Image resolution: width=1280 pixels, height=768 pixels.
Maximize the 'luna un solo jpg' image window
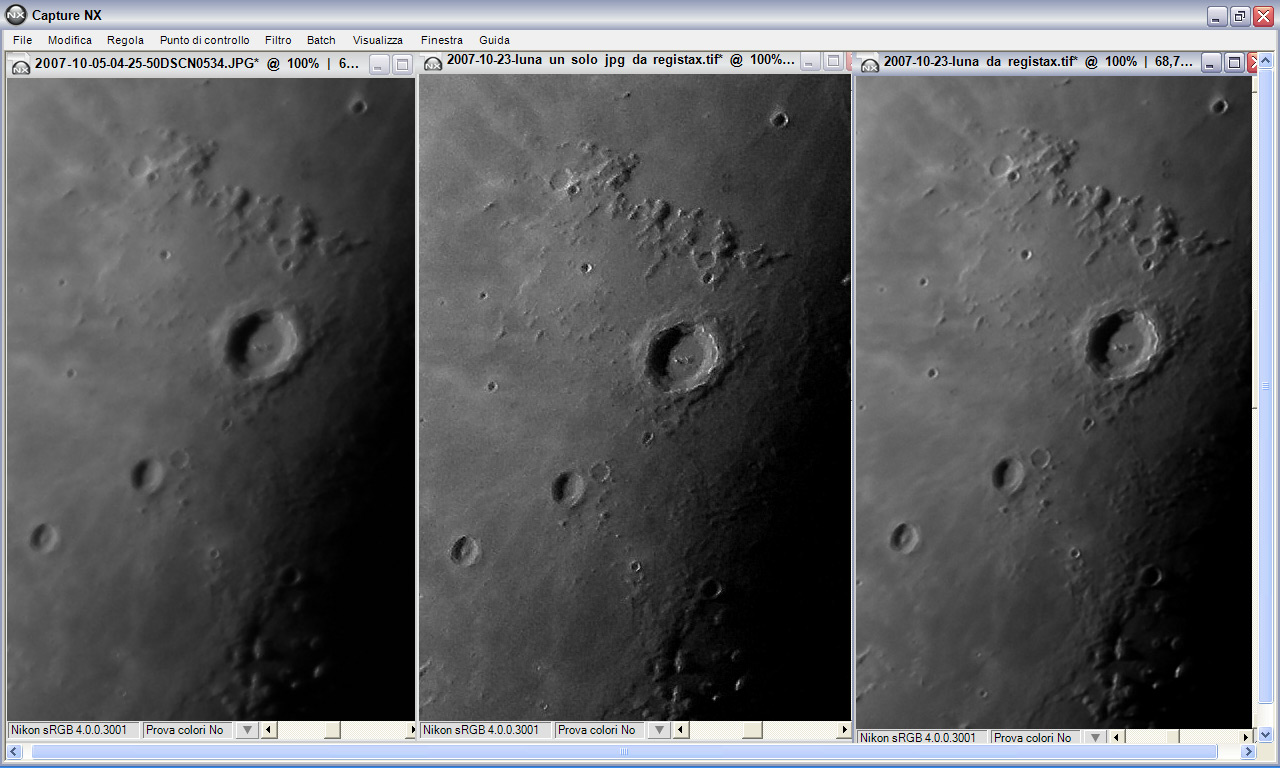coord(833,62)
